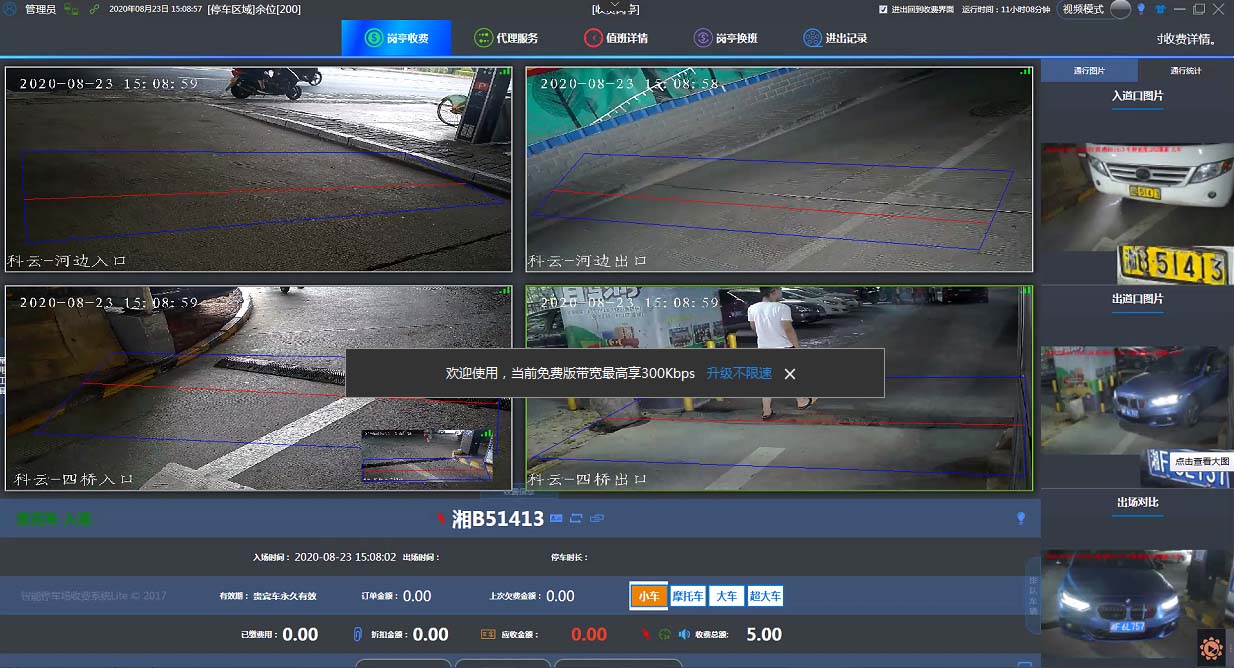Click the lightbulb tip icon beside plate row
1234x668 pixels.
[x=1021, y=518]
